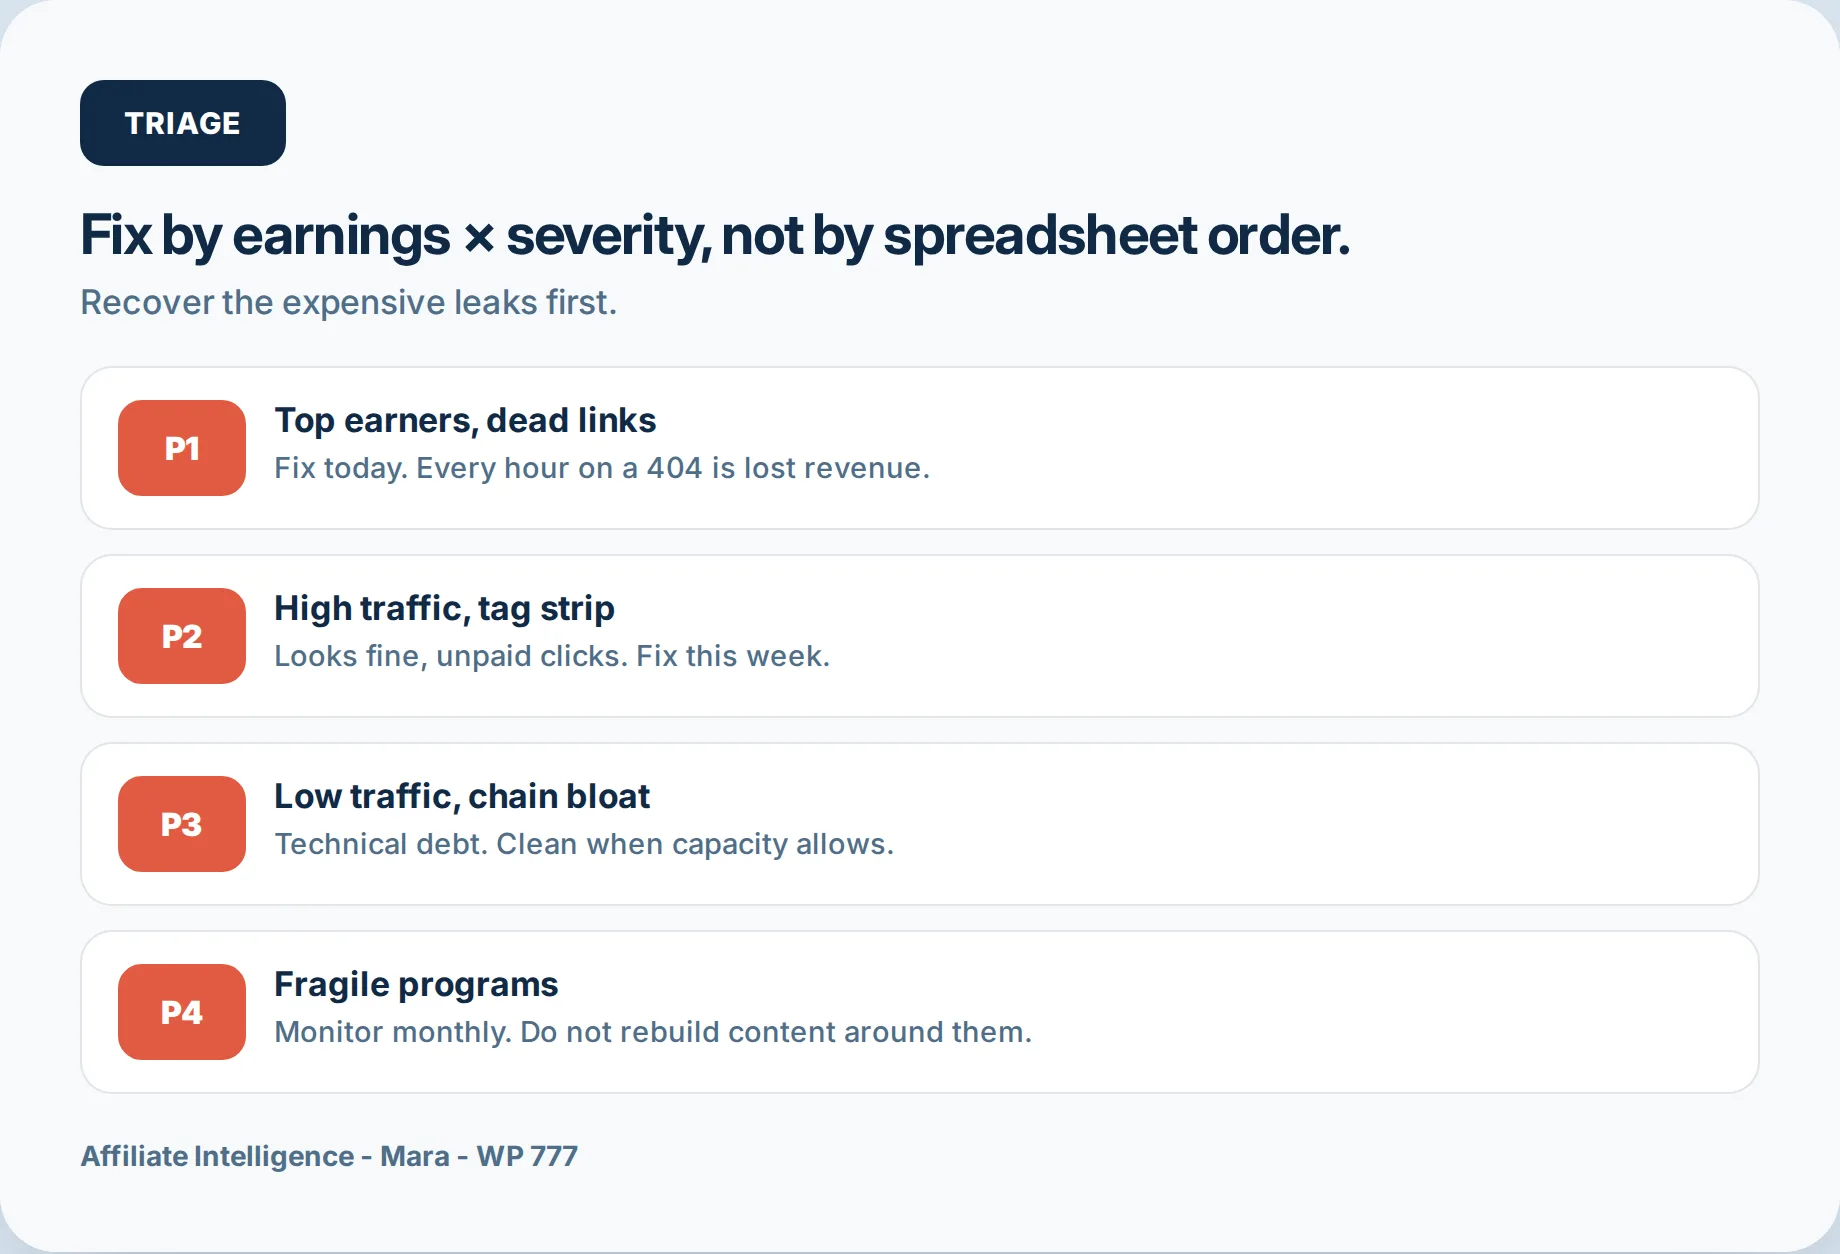The image size is (1840, 1254).
Task: Click 'Looks fine, unpaid clicks' description
Action: click(552, 656)
